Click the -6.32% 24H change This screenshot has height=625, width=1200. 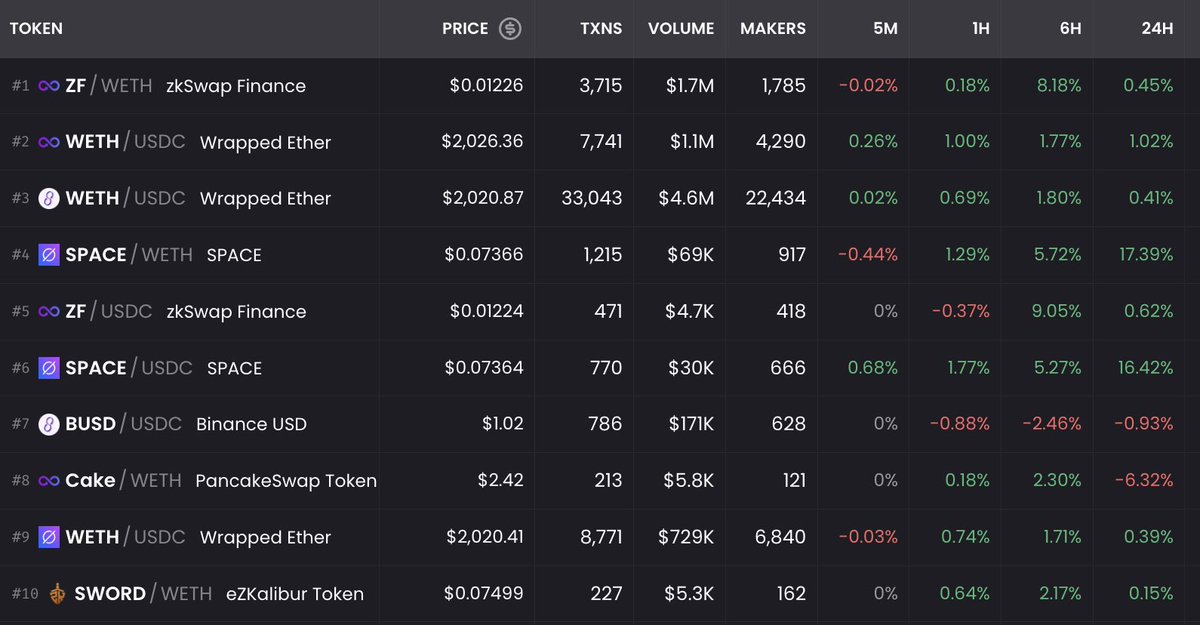(x=1146, y=481)
